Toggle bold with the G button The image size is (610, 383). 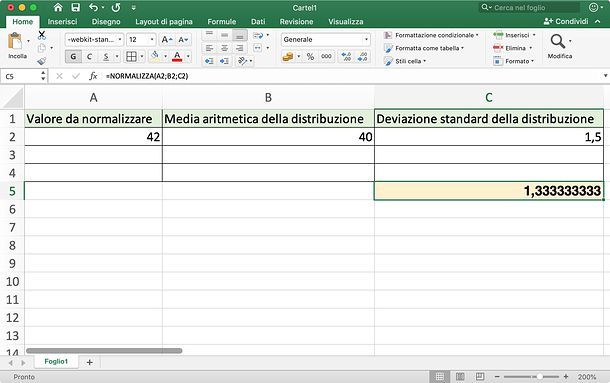click(x=73, y=57)
